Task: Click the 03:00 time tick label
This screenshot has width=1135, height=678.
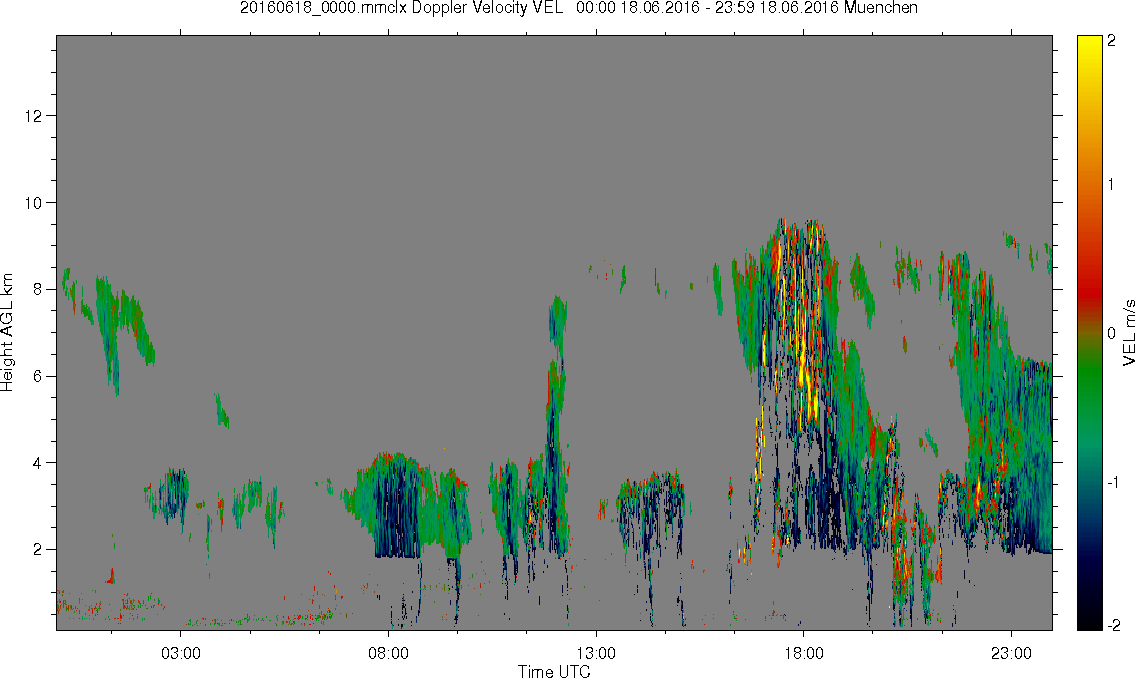Action: tap(181, 653)
